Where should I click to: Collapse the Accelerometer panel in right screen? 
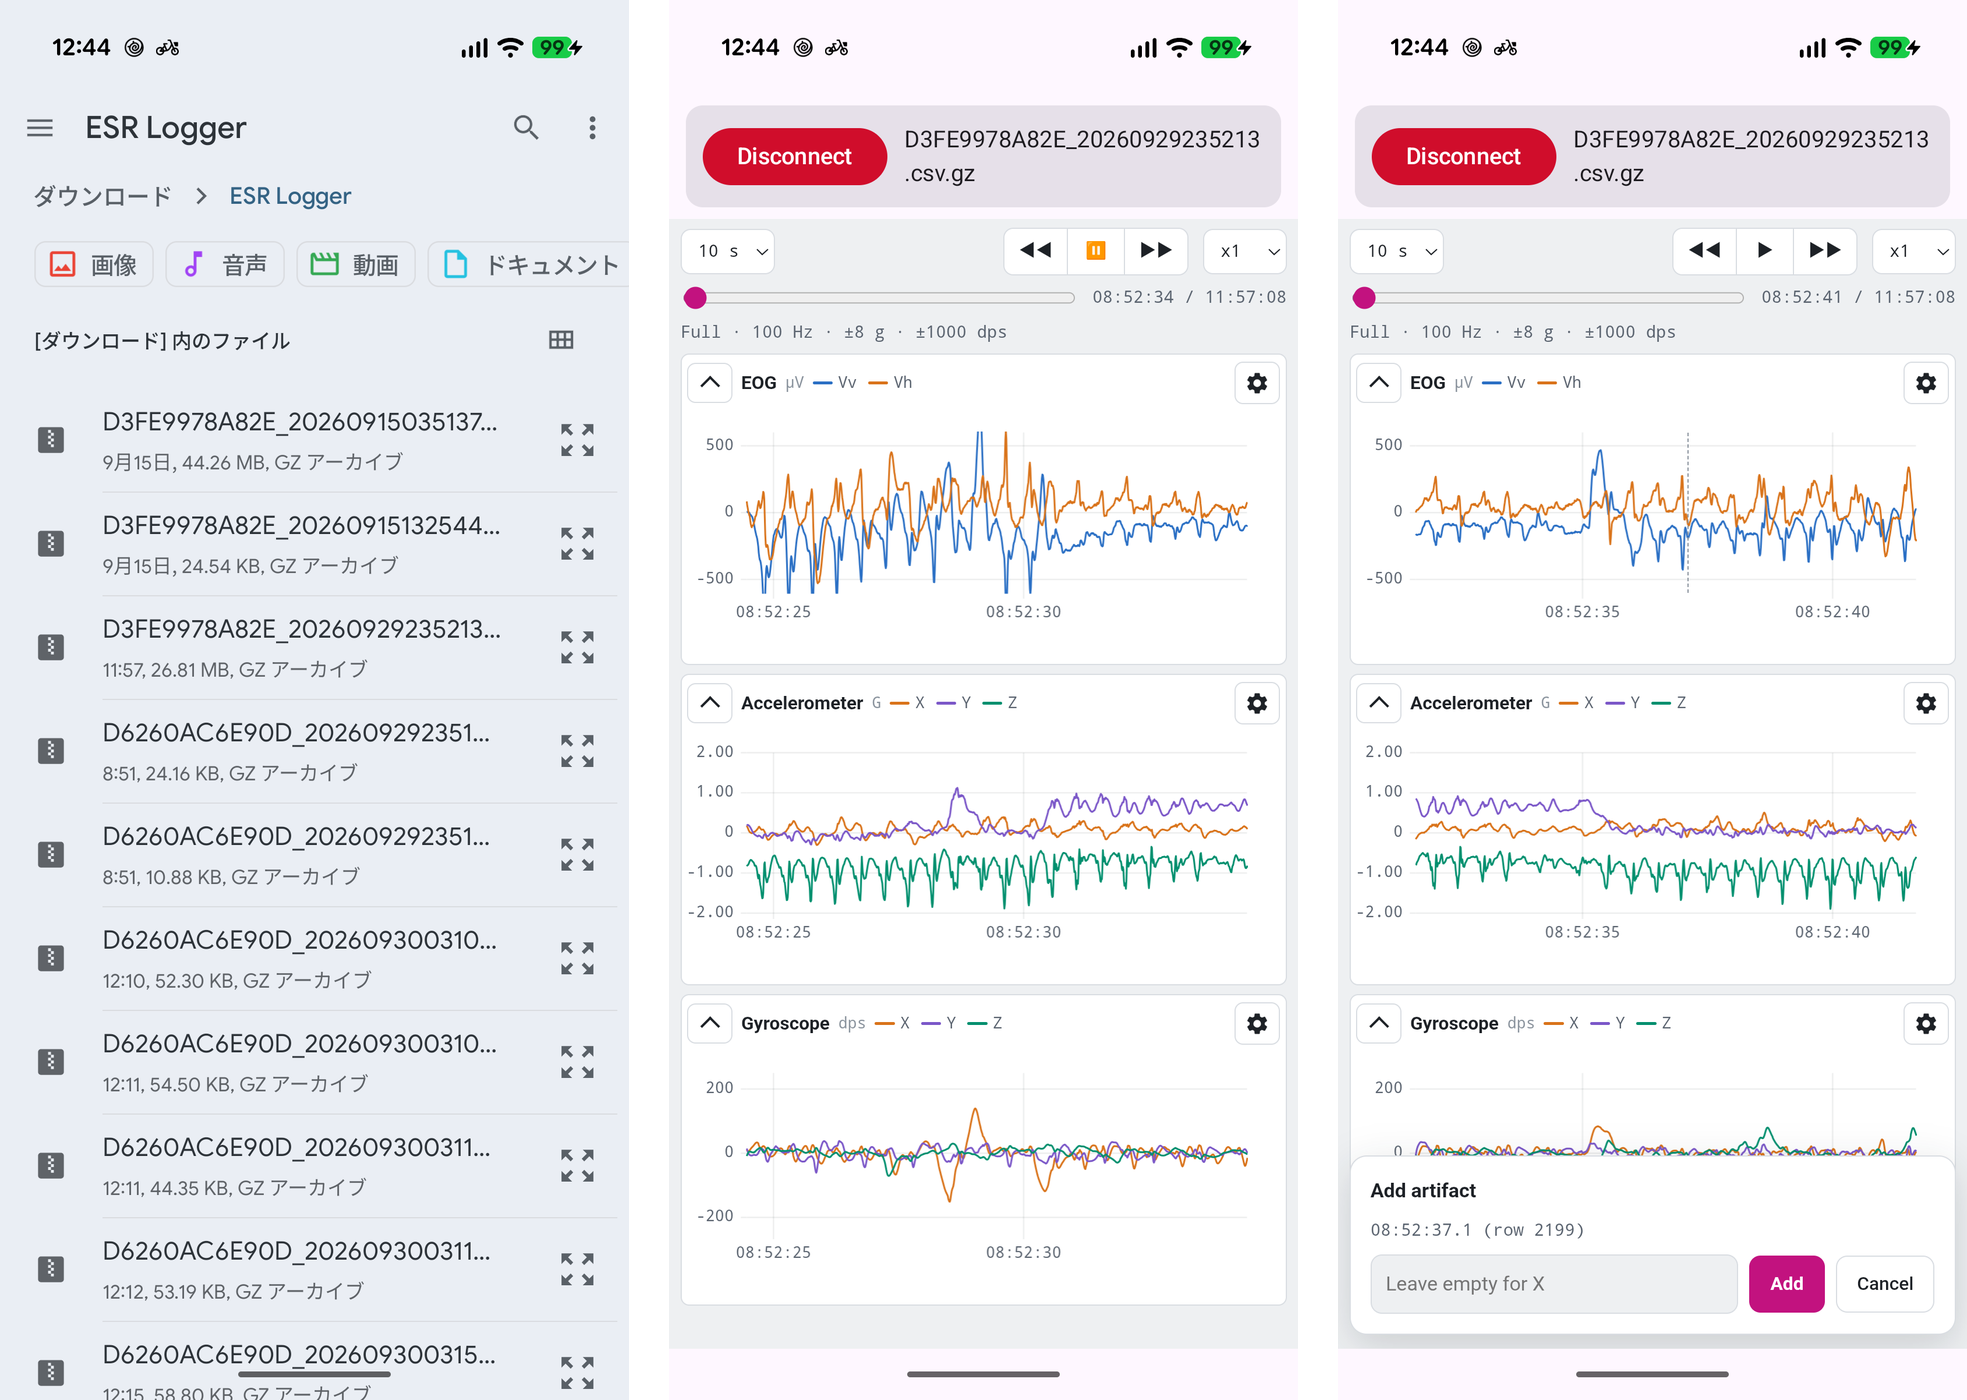click(1379, 703)
